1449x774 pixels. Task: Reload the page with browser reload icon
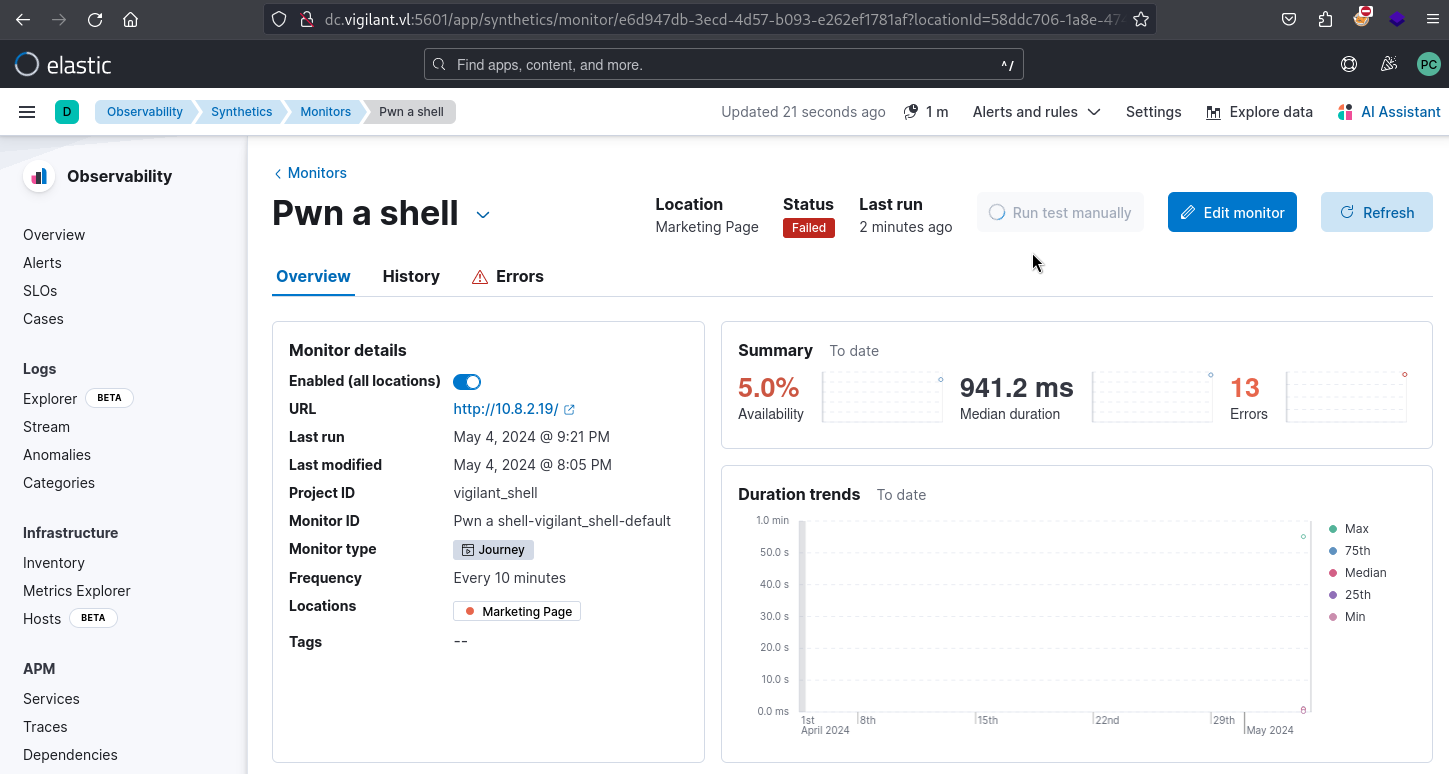click(x=95, y=19)
